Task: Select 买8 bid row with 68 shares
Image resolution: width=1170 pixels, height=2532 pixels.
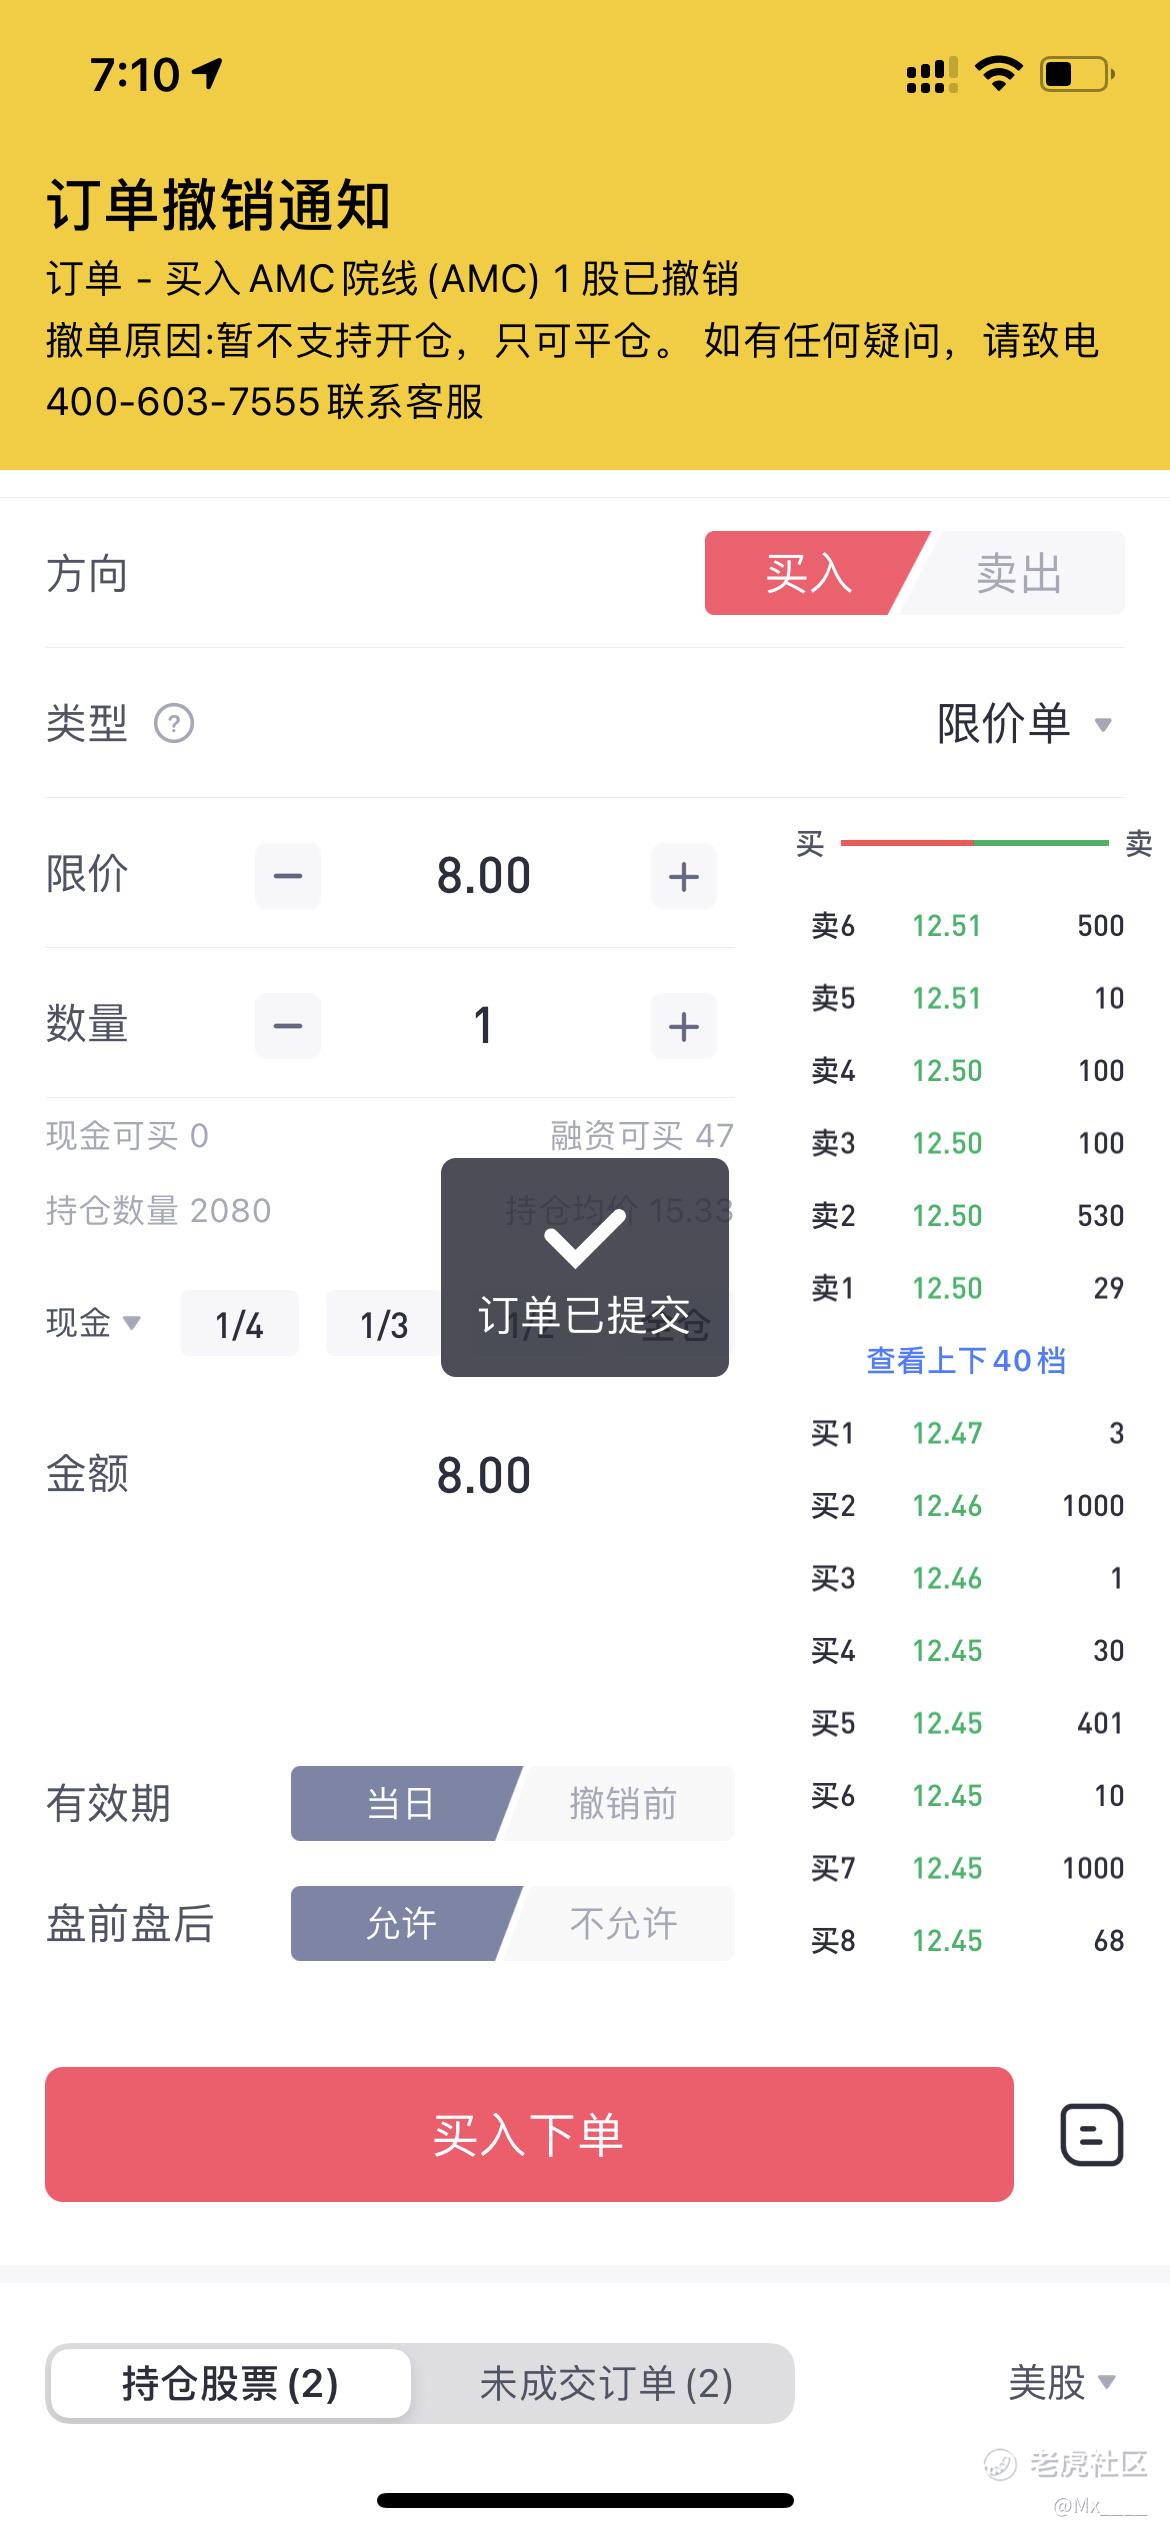Action: (967, 1941)
